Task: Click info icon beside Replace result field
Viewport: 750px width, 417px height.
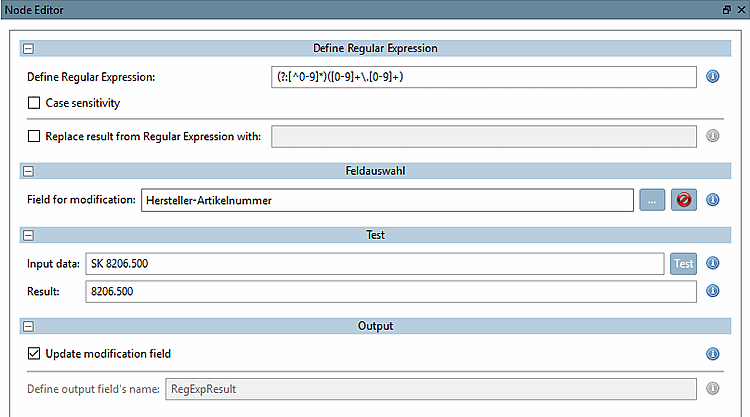Action: pos(713,136)
